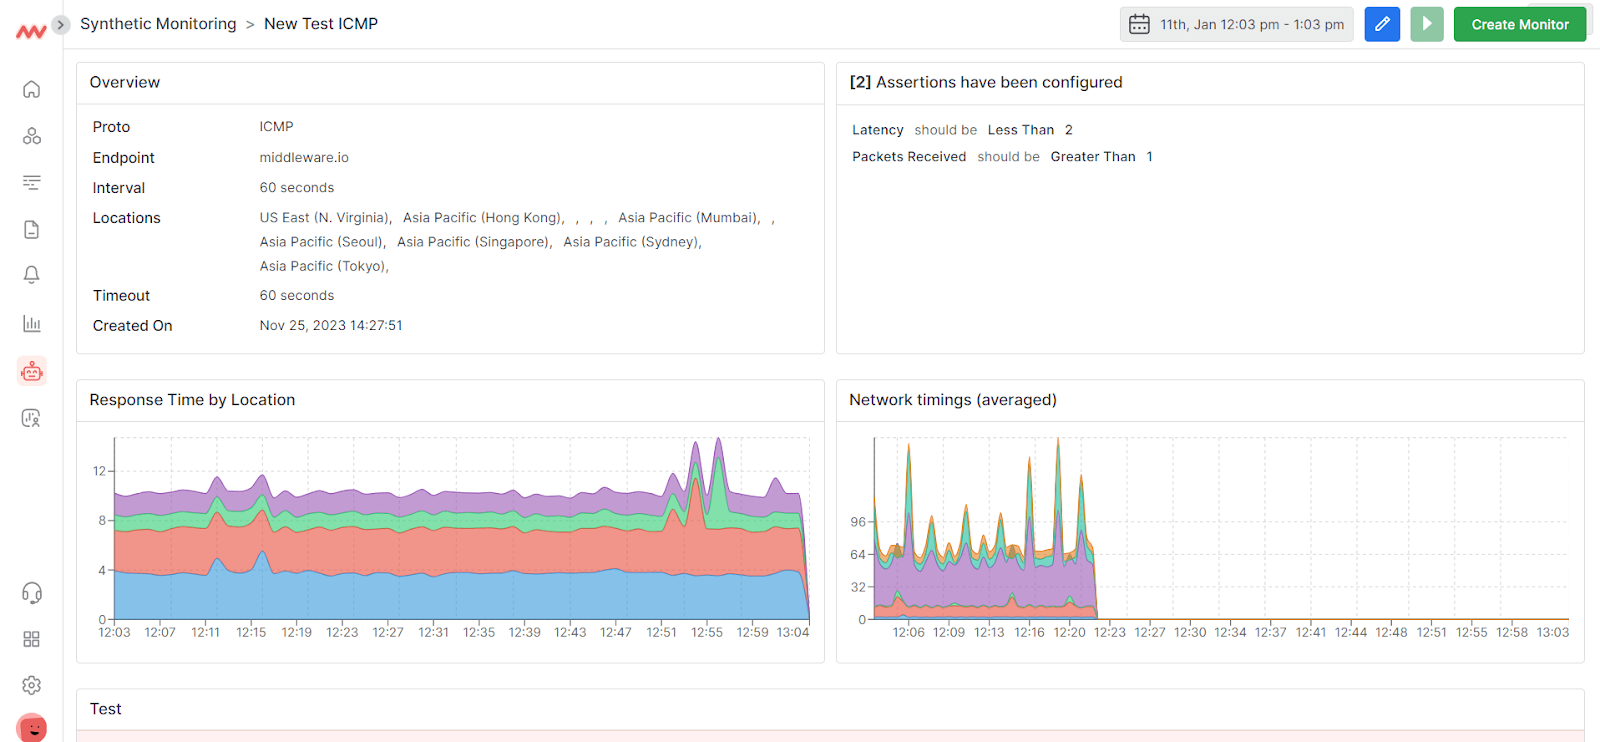The width and height of the screenshot is (1600, 742).
Task: Click the user avatar at sidebar bottom
Action: 32,728
